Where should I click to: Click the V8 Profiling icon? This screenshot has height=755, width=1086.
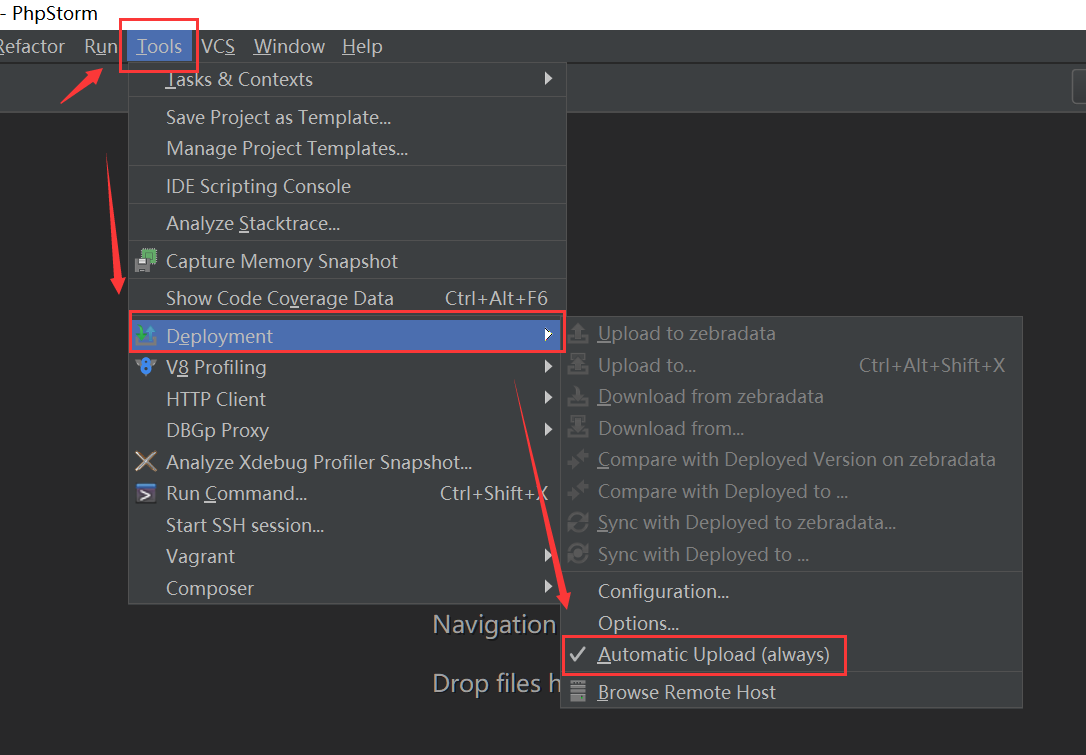click(x=146, y=367)
